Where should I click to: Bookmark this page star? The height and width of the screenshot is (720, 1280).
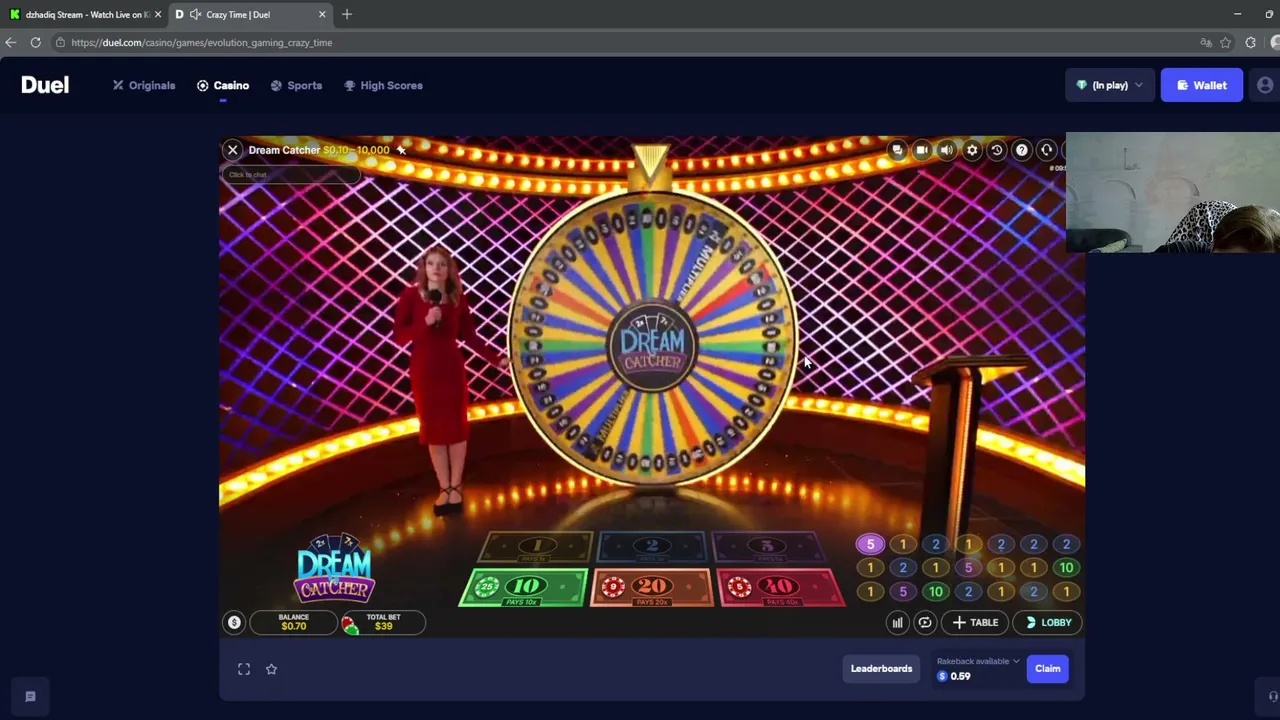1226,43
